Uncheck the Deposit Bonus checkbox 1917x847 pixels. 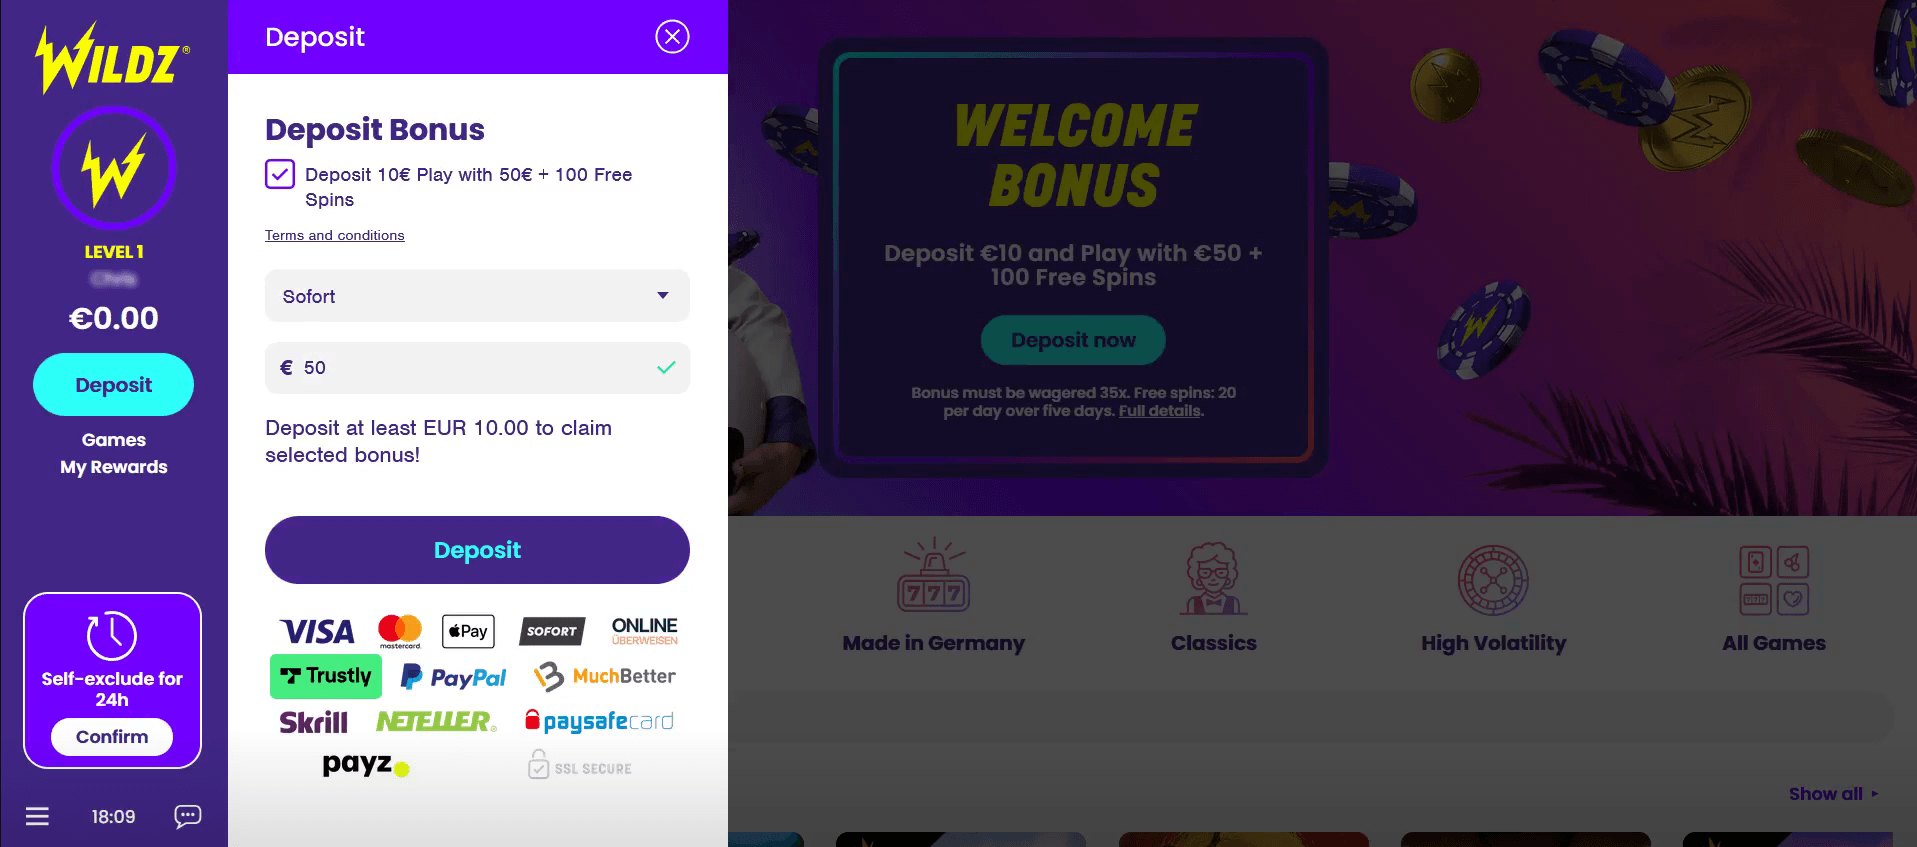click(280, 174)
